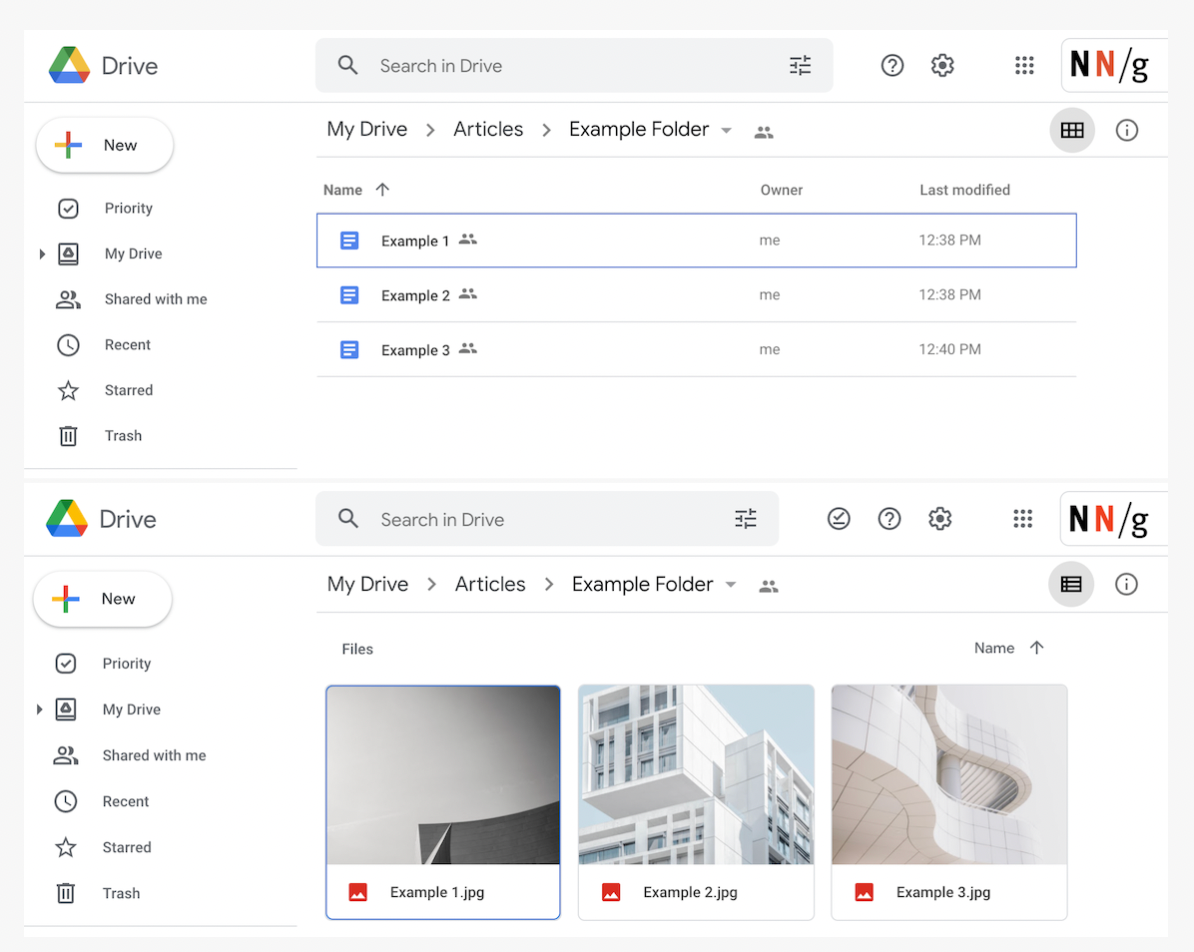Click image file icon of Example 2.jpg
Screen dimensions: 1194x952
click(x=611, y=892)
